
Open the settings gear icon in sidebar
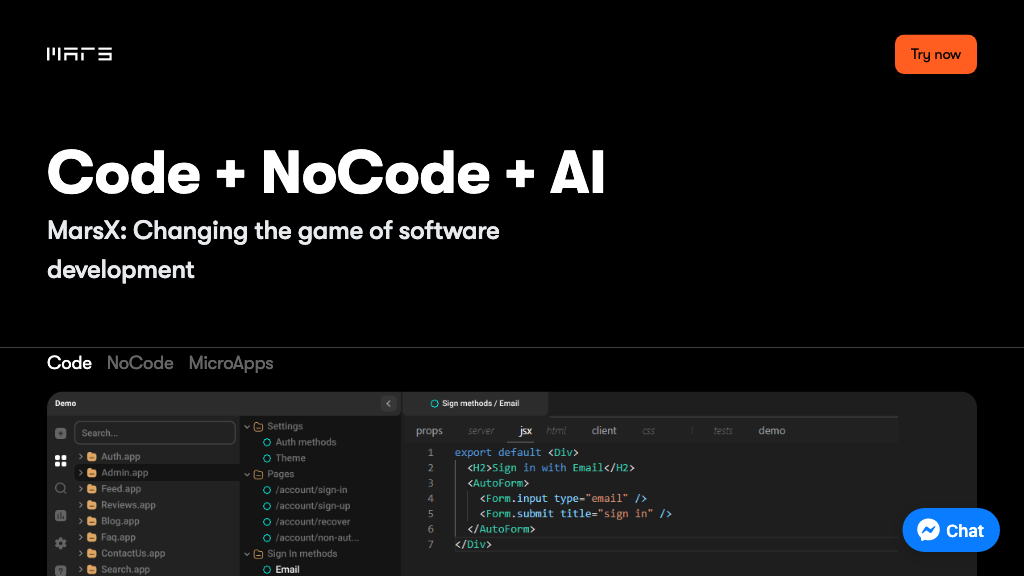tap(61, 543)
